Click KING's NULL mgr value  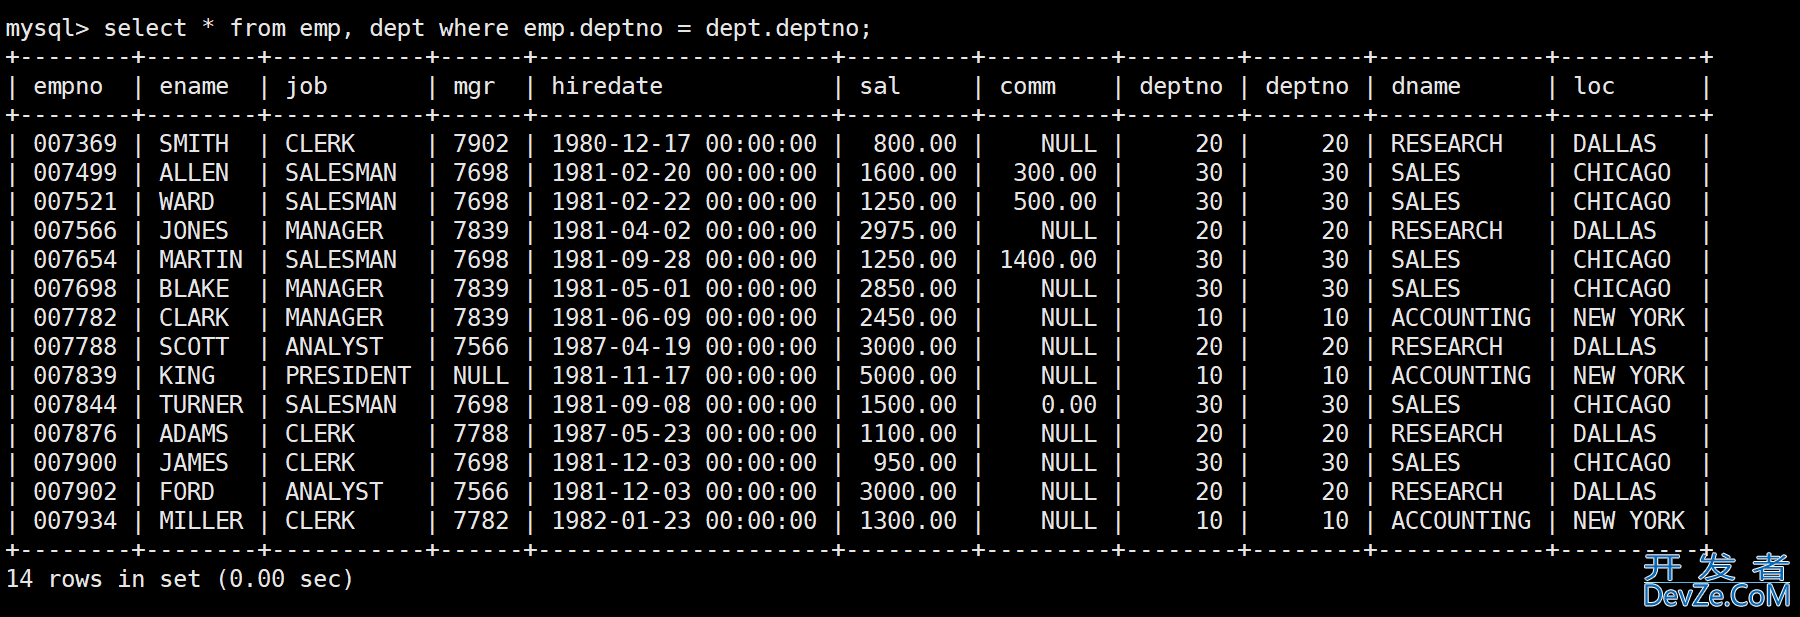[x=481, y=376]
